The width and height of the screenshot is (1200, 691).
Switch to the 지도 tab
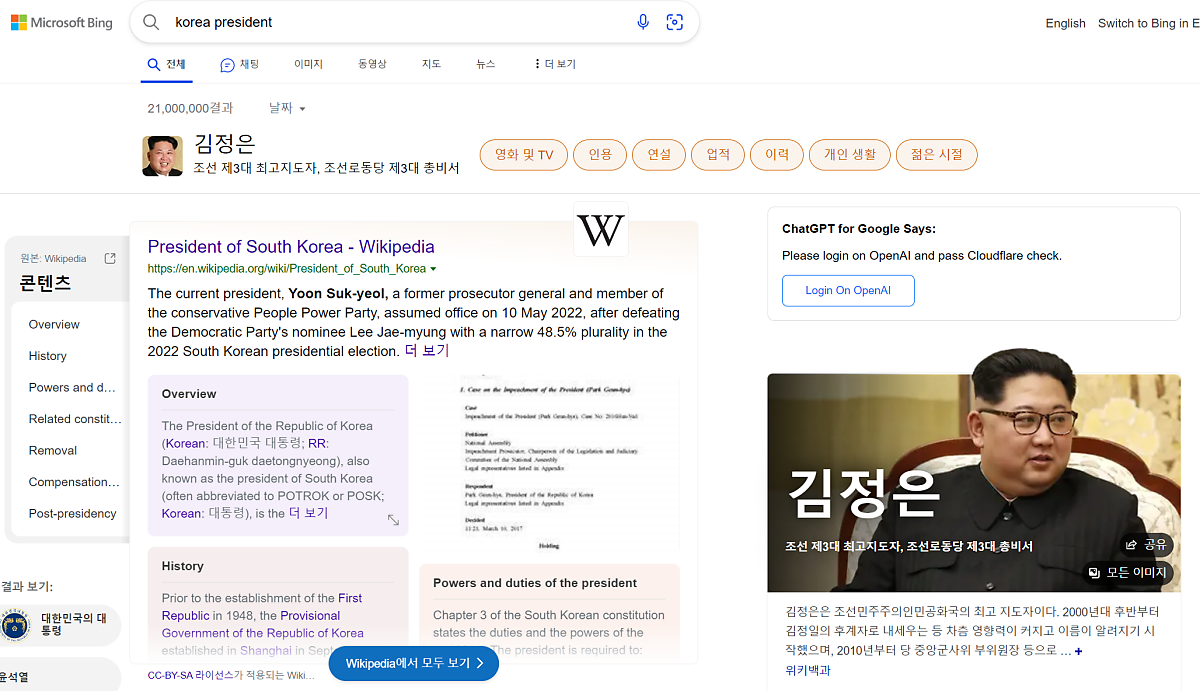point(431,64)
